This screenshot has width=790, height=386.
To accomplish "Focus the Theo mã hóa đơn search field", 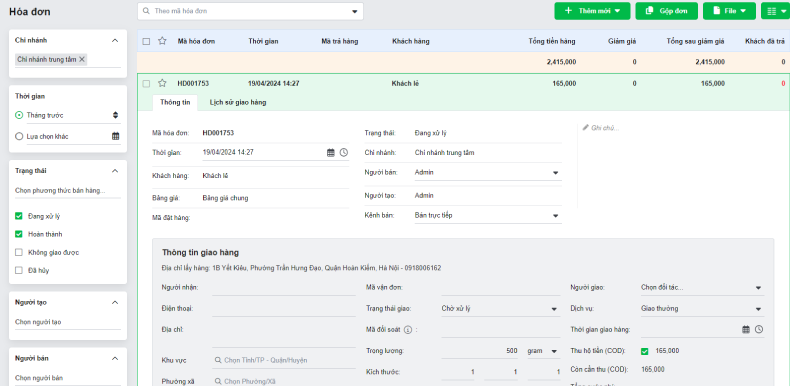I will click(250, 11).
